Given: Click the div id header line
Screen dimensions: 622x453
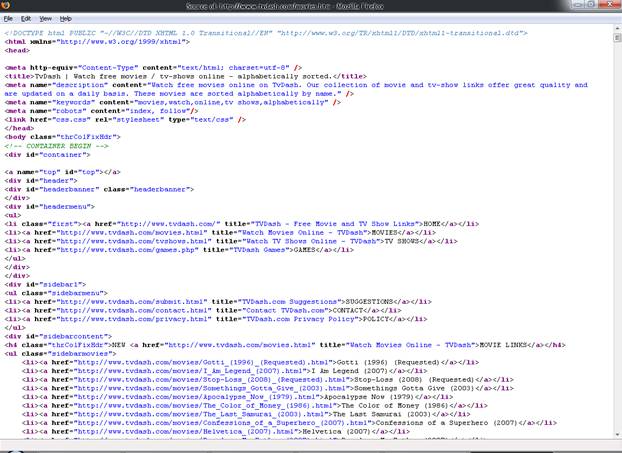Looking at the screenshot, I should point(41,180).
